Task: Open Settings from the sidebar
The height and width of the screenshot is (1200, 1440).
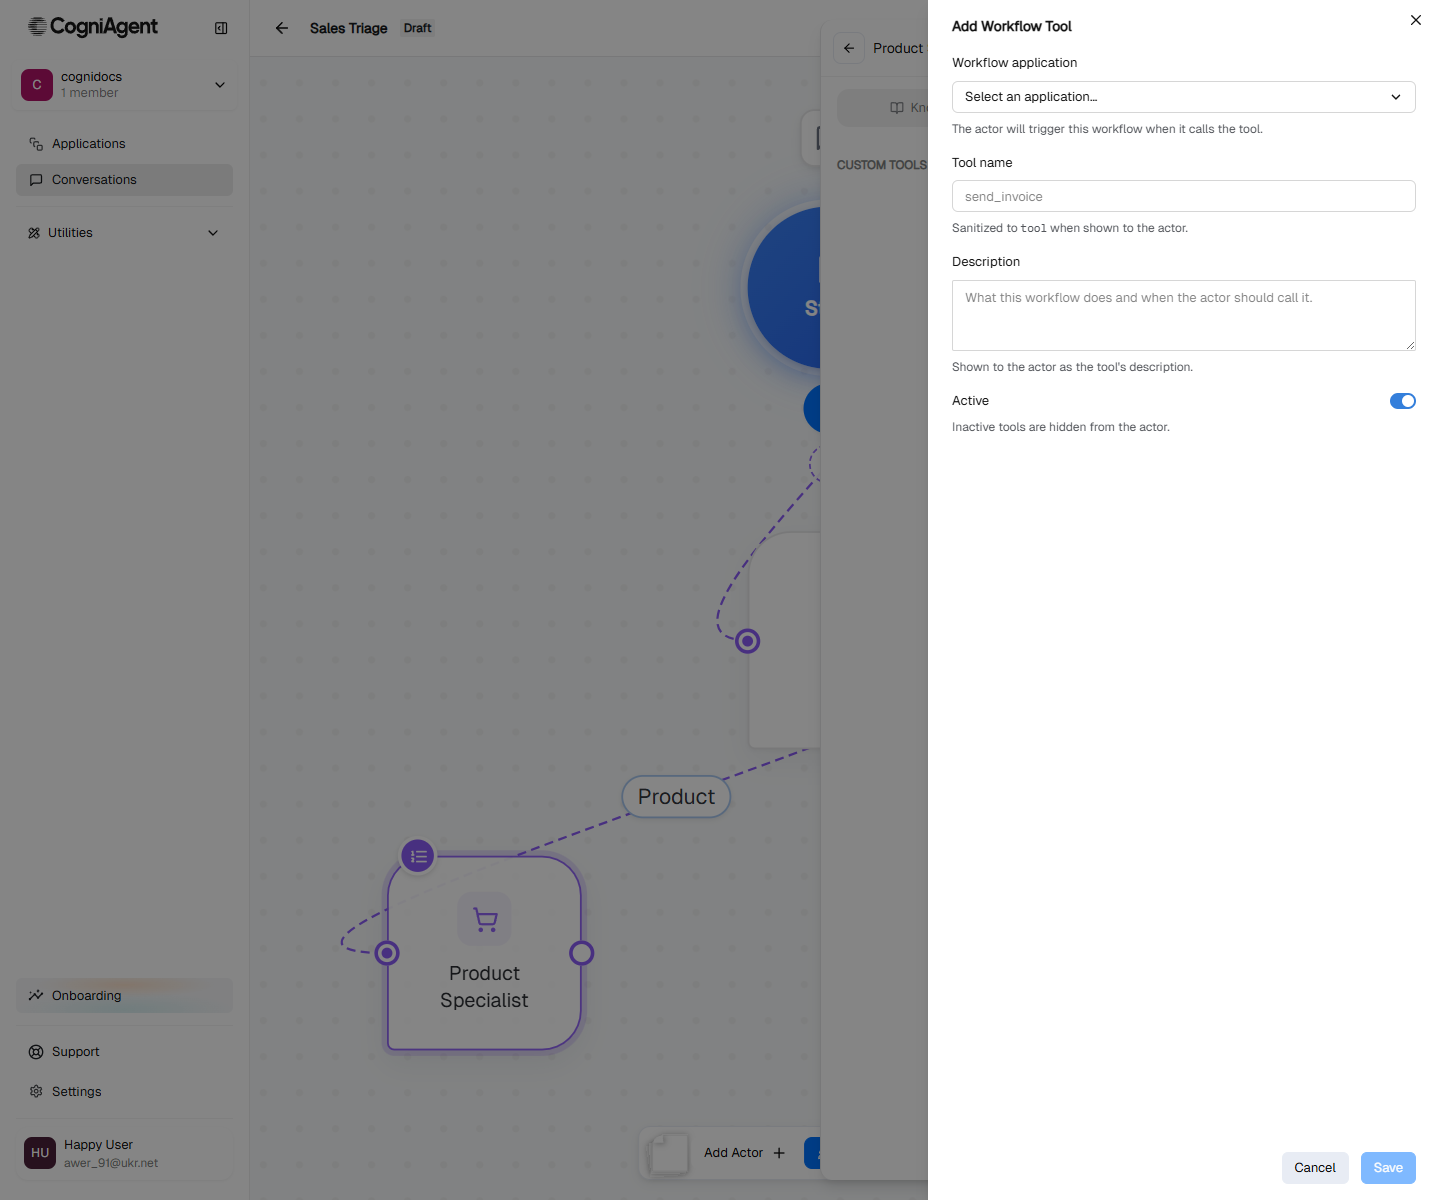Action: pos(124,1092)
